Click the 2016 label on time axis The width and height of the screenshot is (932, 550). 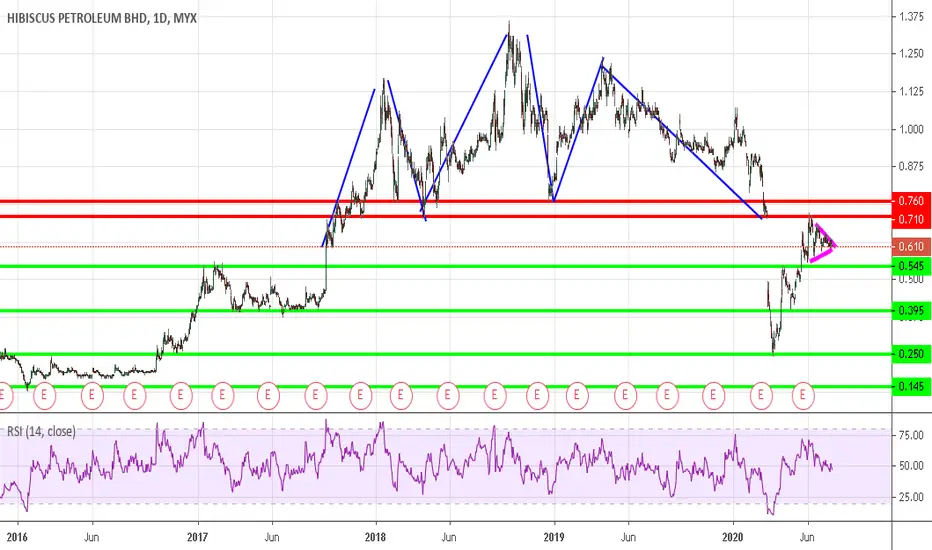click(x=17, y=538)
